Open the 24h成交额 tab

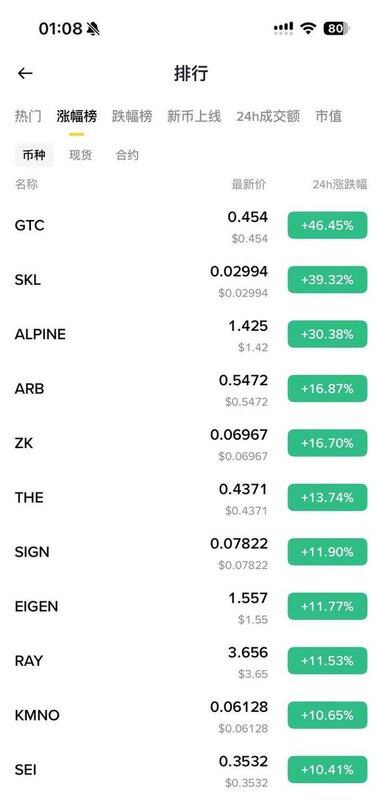tap(268, 116)
